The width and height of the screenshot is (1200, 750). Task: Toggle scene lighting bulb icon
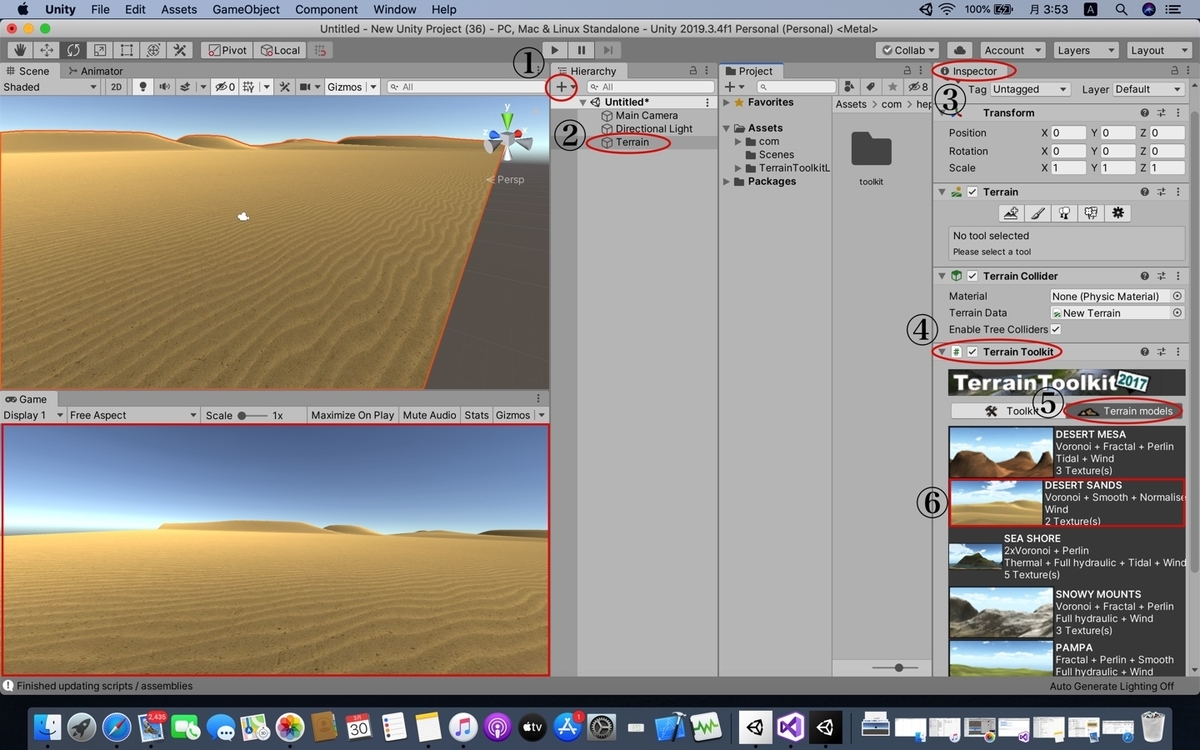pyautogui.click(x=143, y=87)
